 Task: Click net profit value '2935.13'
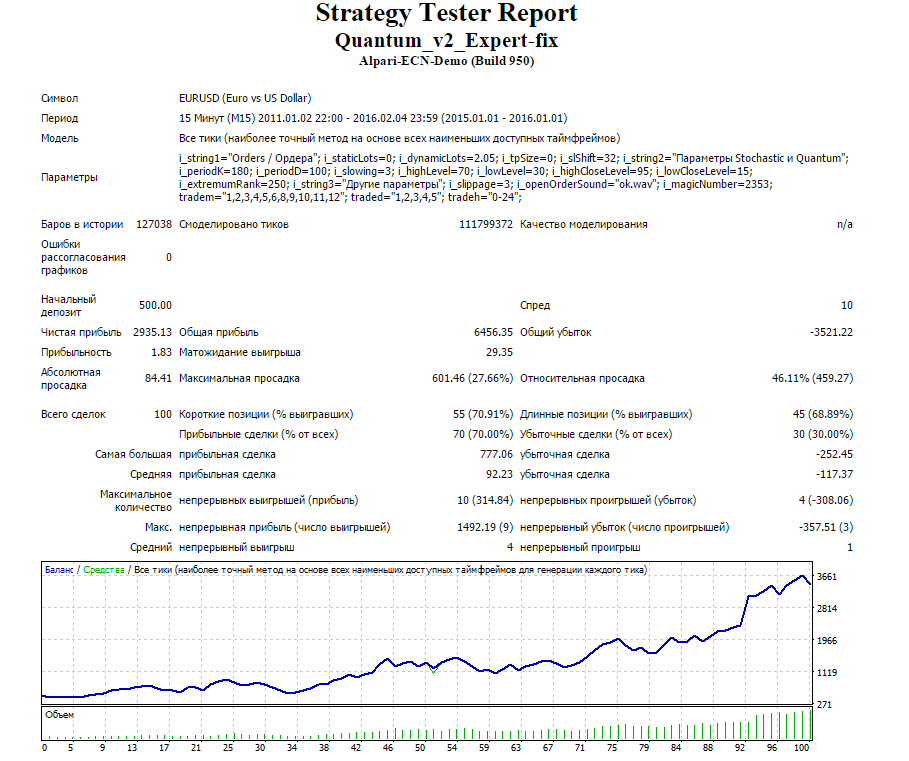[x=152, y=332]
